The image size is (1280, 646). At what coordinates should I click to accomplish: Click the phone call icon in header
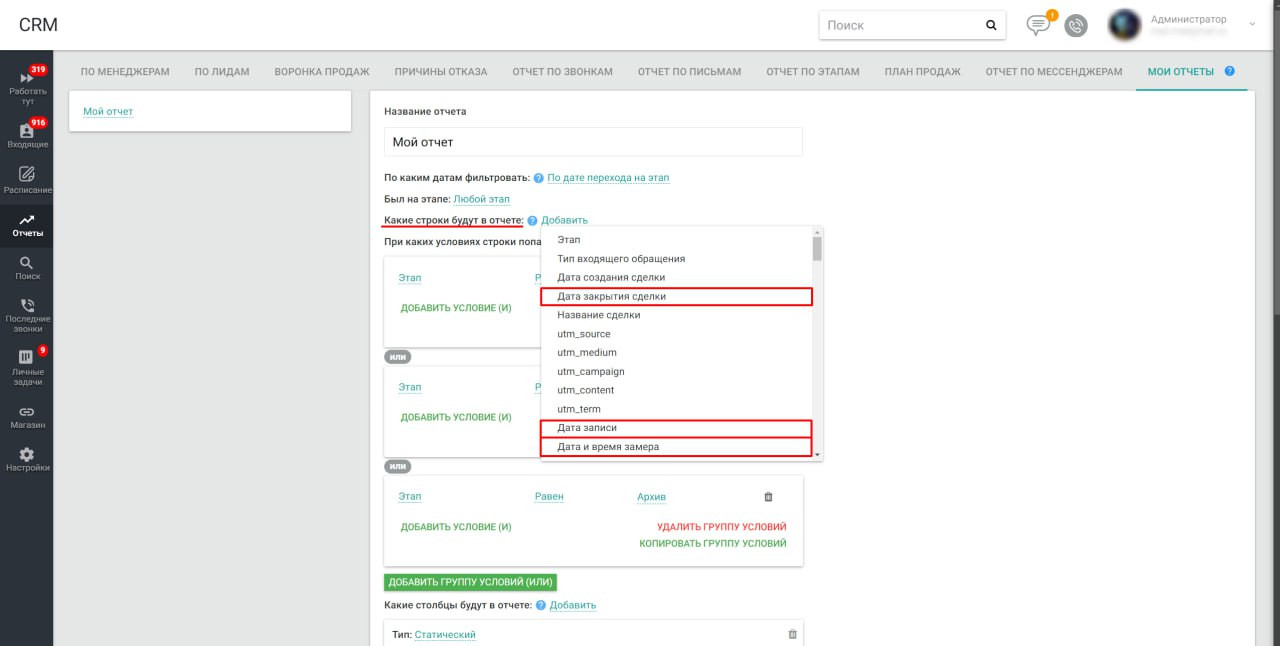tap(1076, 26)
